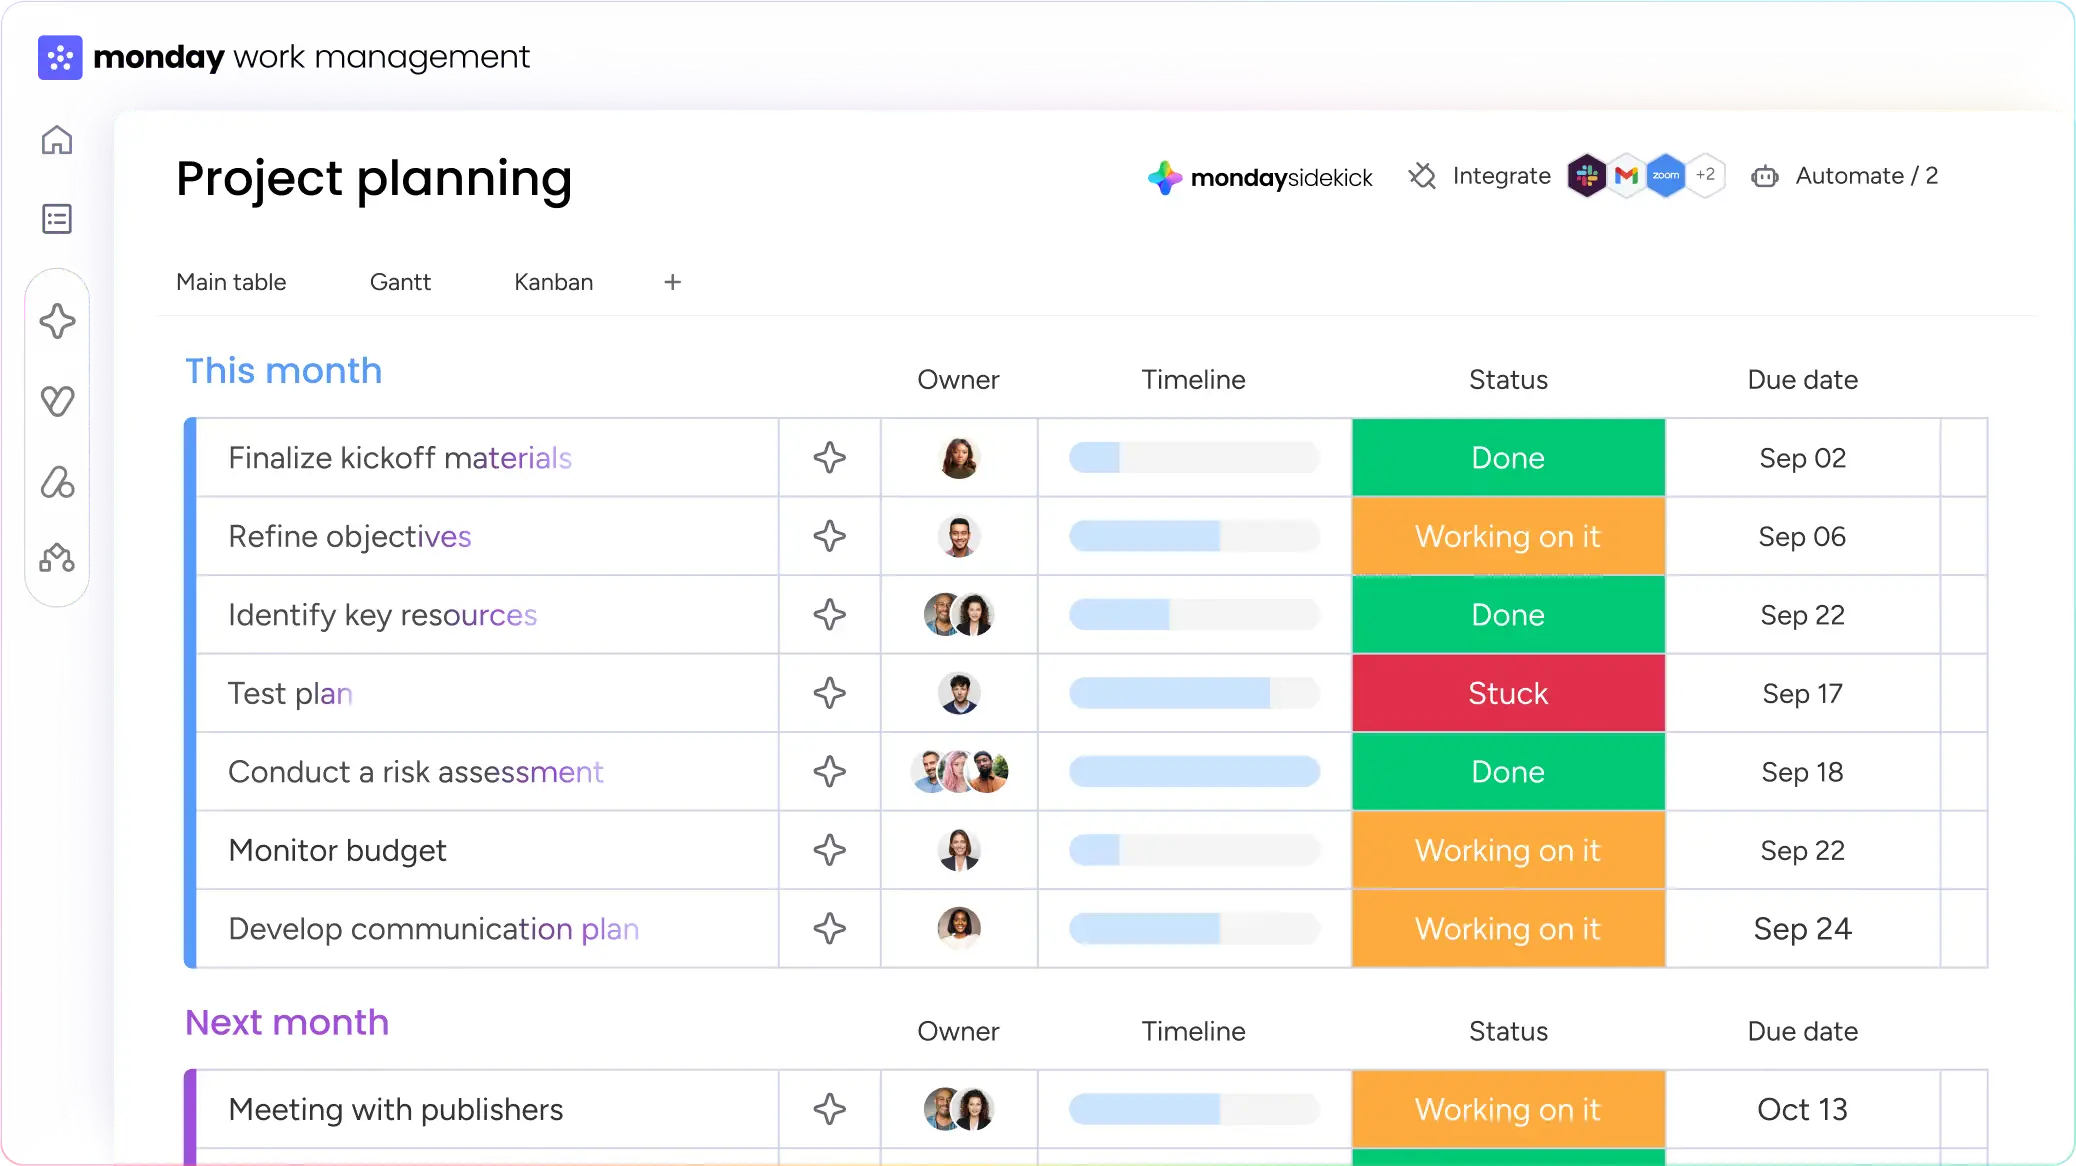Click the monday app logo icon

click(x=59, y=58)
